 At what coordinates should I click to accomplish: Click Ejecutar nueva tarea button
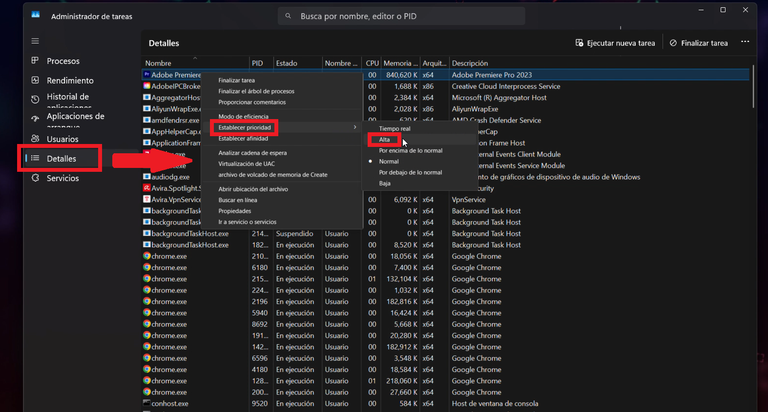tap(615, 43)
